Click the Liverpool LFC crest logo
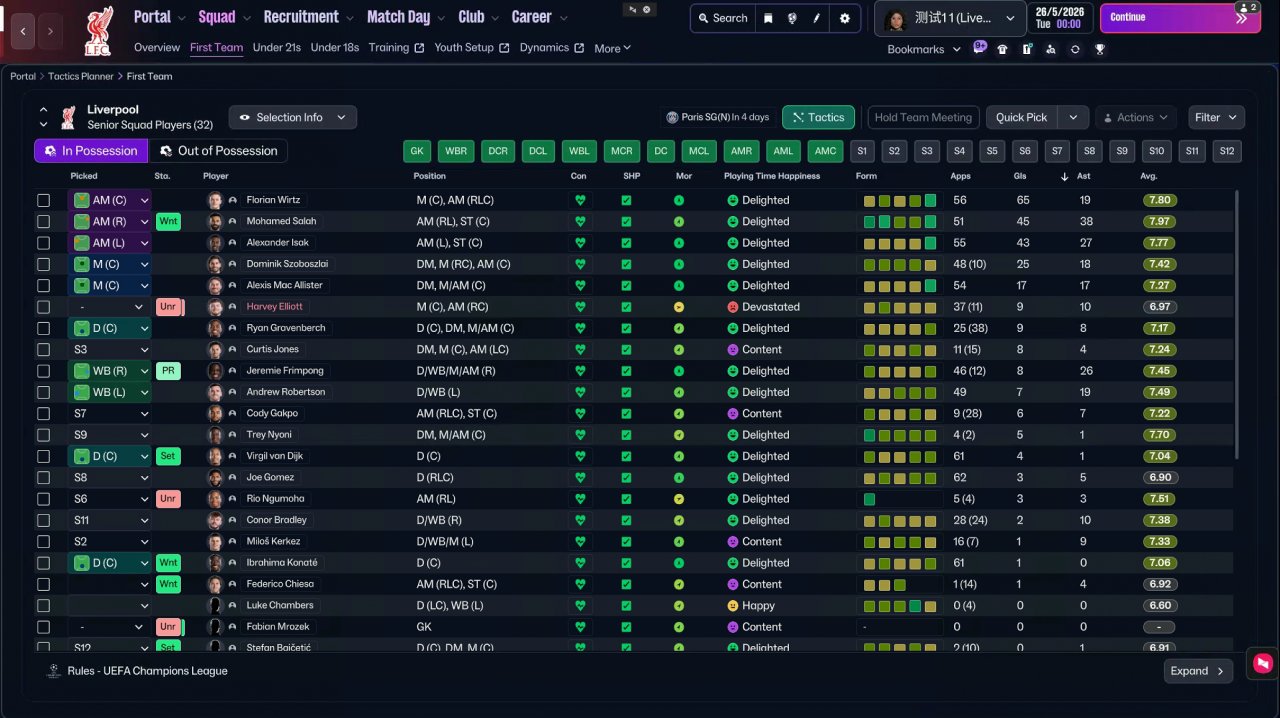Viewport: 1280px width, 718px height. (x=99, y=31)
